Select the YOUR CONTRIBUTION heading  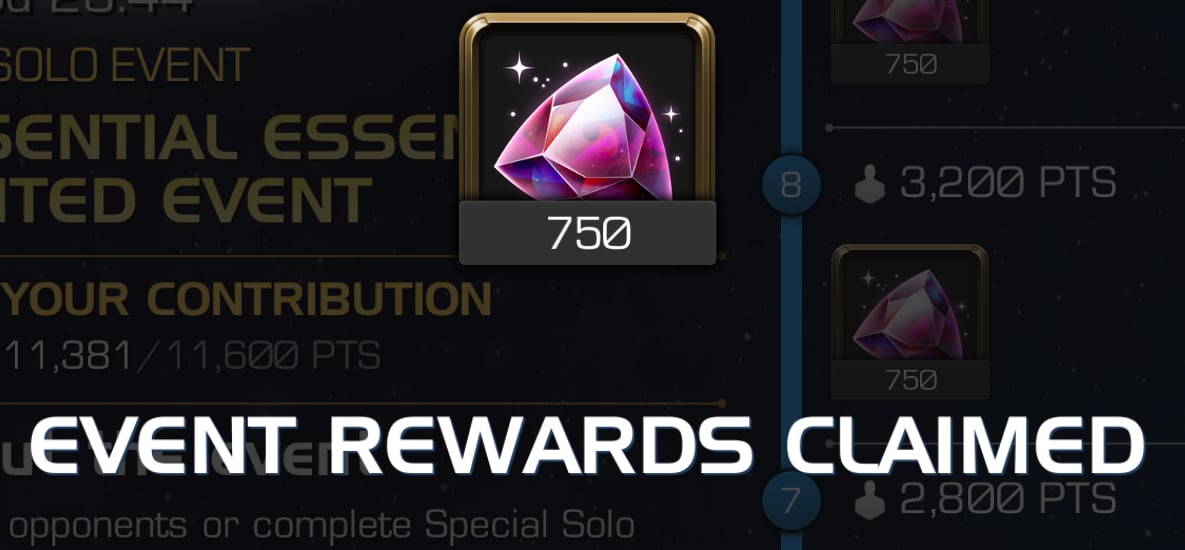click(x=247, y=299)
